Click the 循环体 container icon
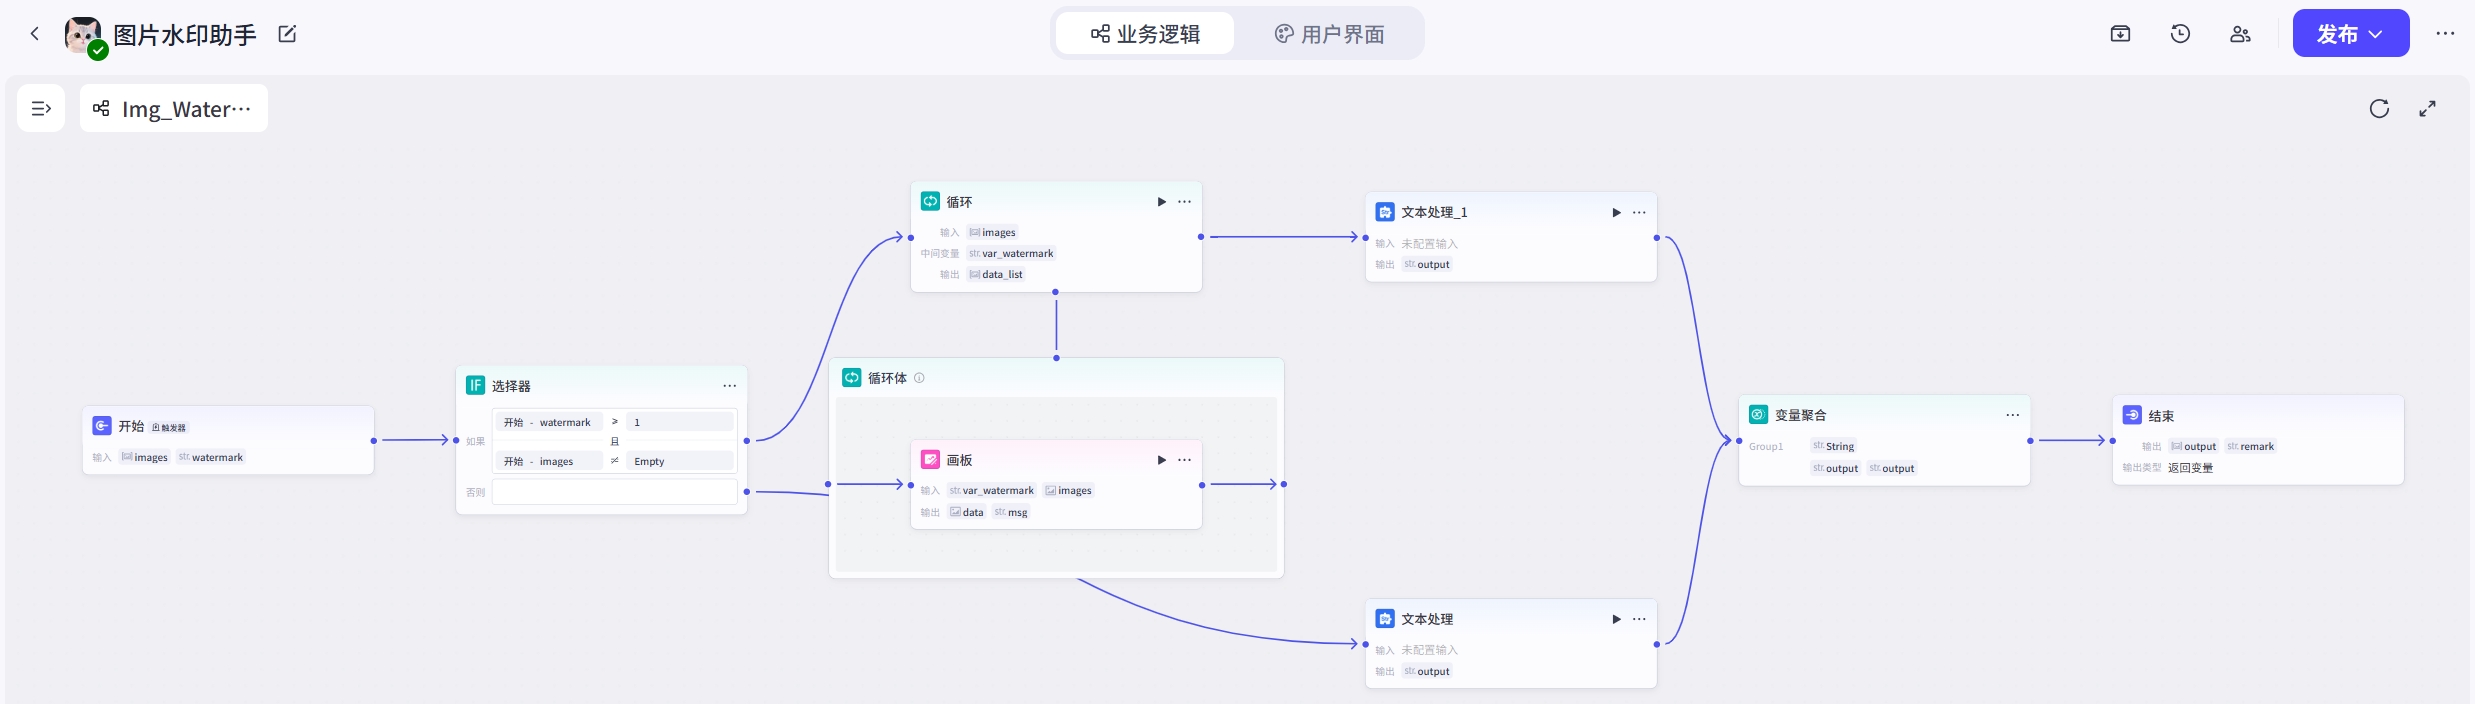The image size is (2475, 704). point(851,377)
